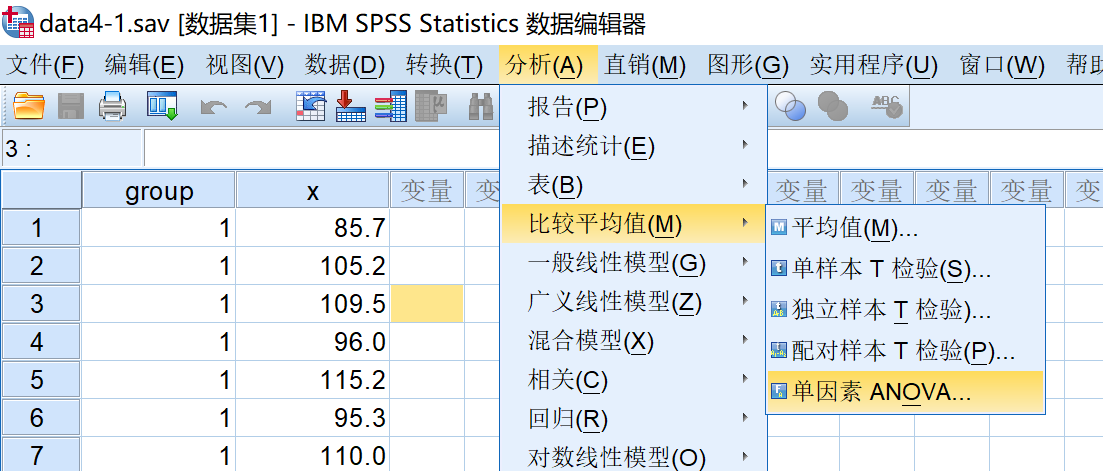Click the cell containing 105.2
This screenshot has width=1103, height=471.
pos(312,266)
